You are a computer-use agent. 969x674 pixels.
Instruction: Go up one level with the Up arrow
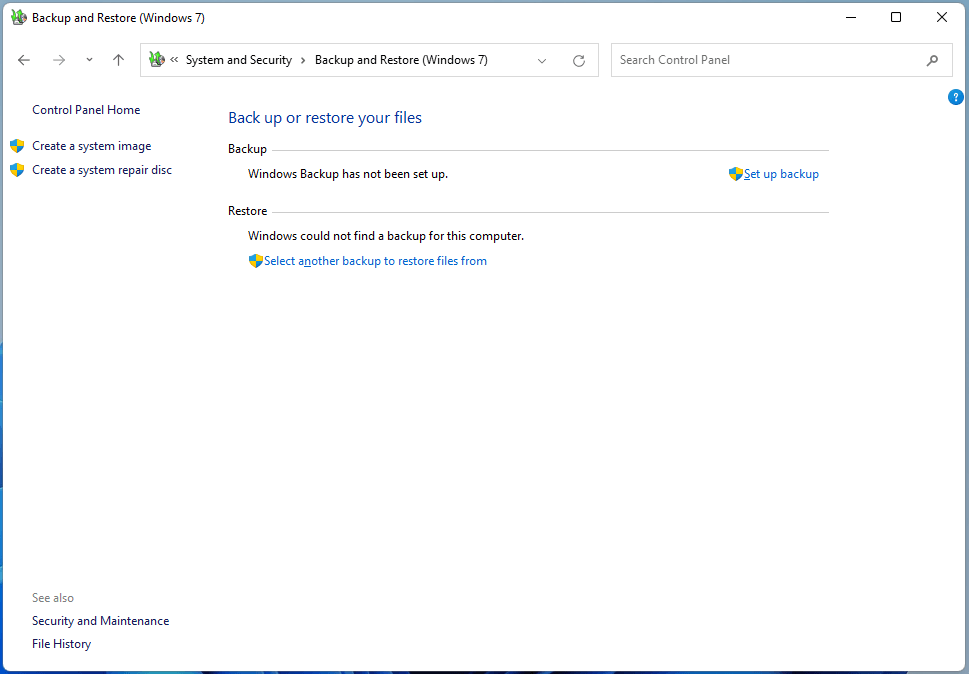tap(118, 60)
